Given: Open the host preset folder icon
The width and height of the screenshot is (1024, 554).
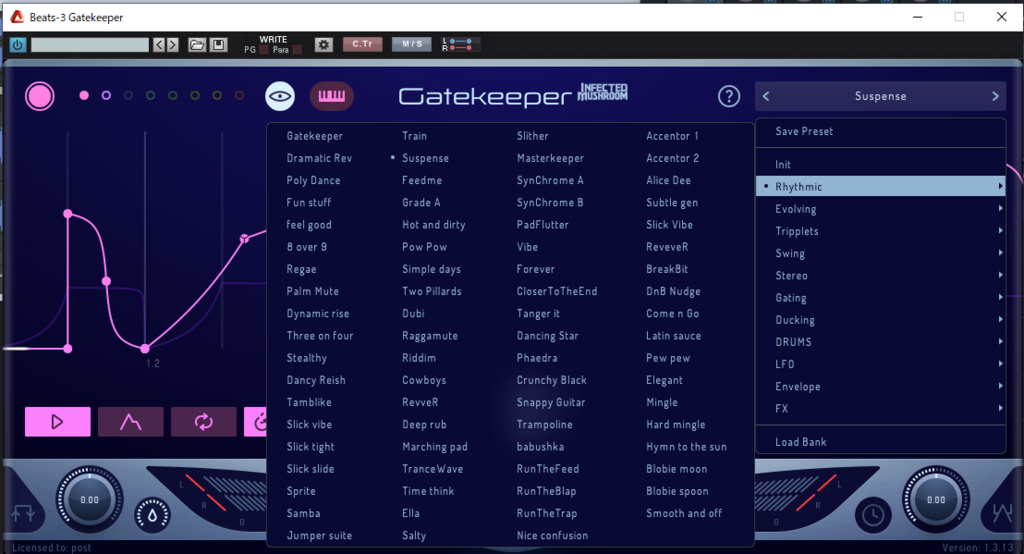Looking at the screenshot, I should tap(197, 44).
